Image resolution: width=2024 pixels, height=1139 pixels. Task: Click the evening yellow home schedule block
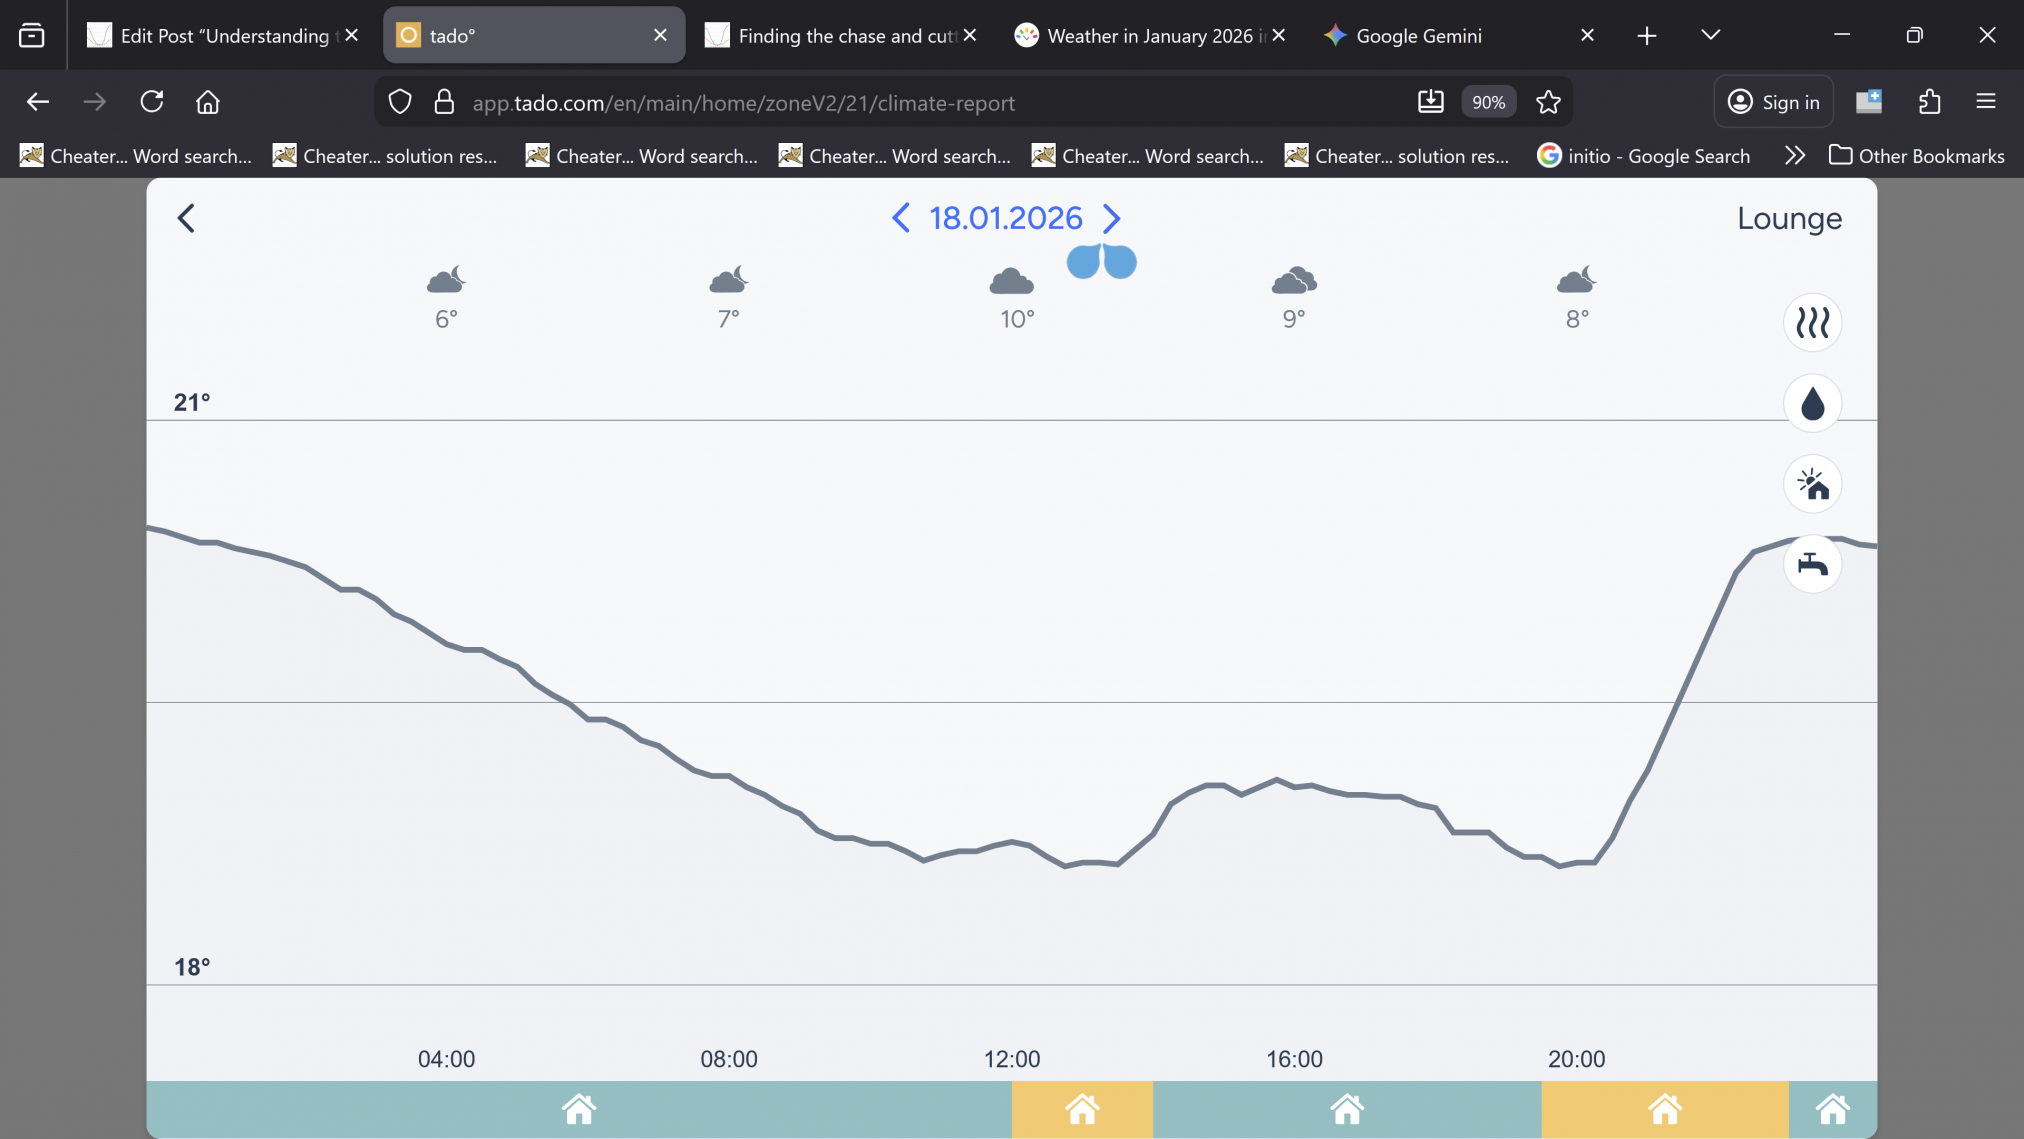pyautogui.click(x=1664, y=1109)
